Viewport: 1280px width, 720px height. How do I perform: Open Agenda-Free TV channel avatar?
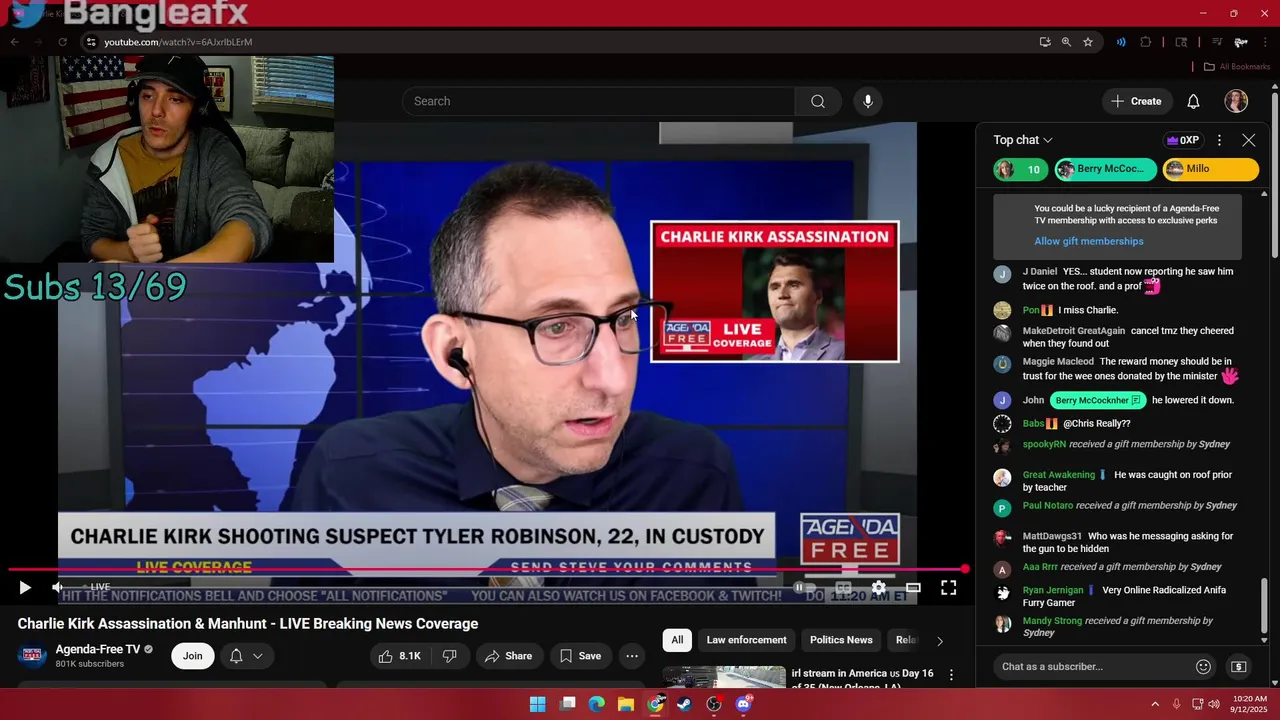click(x=32, y=656)
